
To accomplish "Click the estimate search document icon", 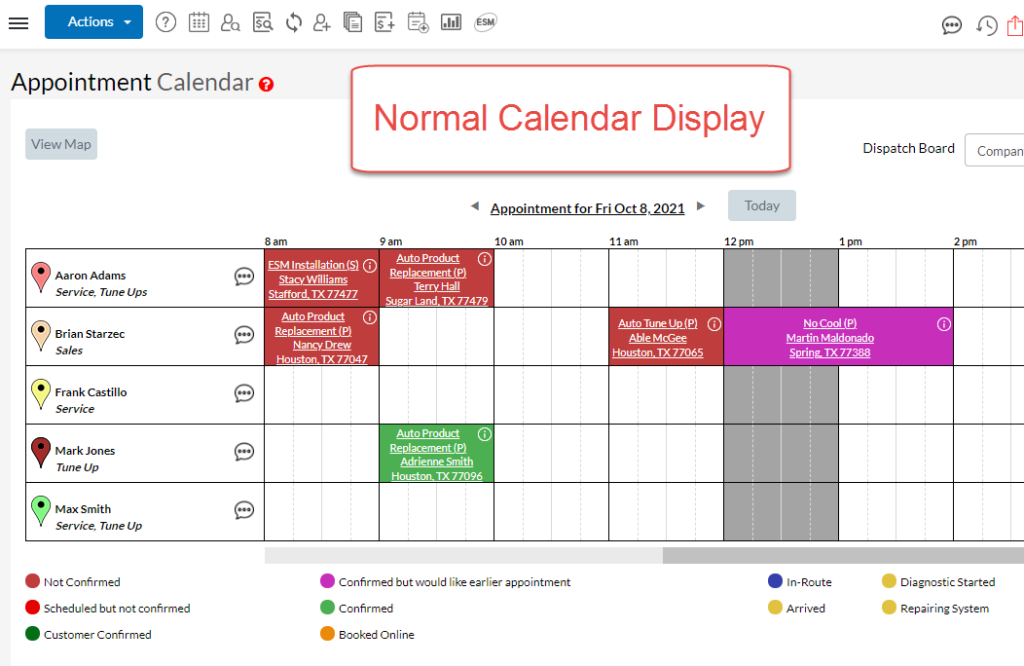I will (263, 22).
